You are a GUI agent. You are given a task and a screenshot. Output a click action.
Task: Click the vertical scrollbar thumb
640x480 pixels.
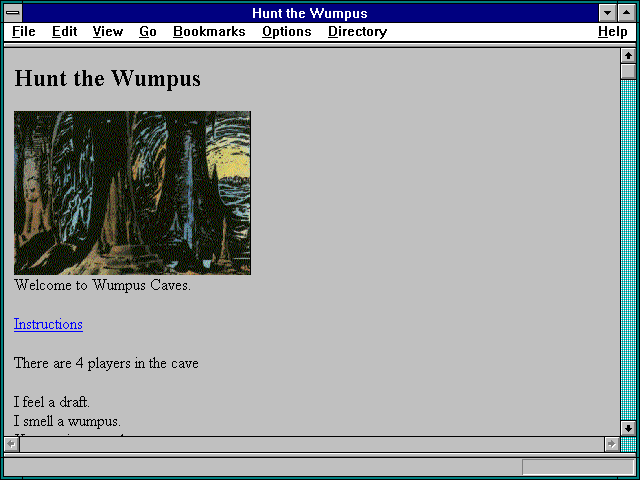coord(628,71)
